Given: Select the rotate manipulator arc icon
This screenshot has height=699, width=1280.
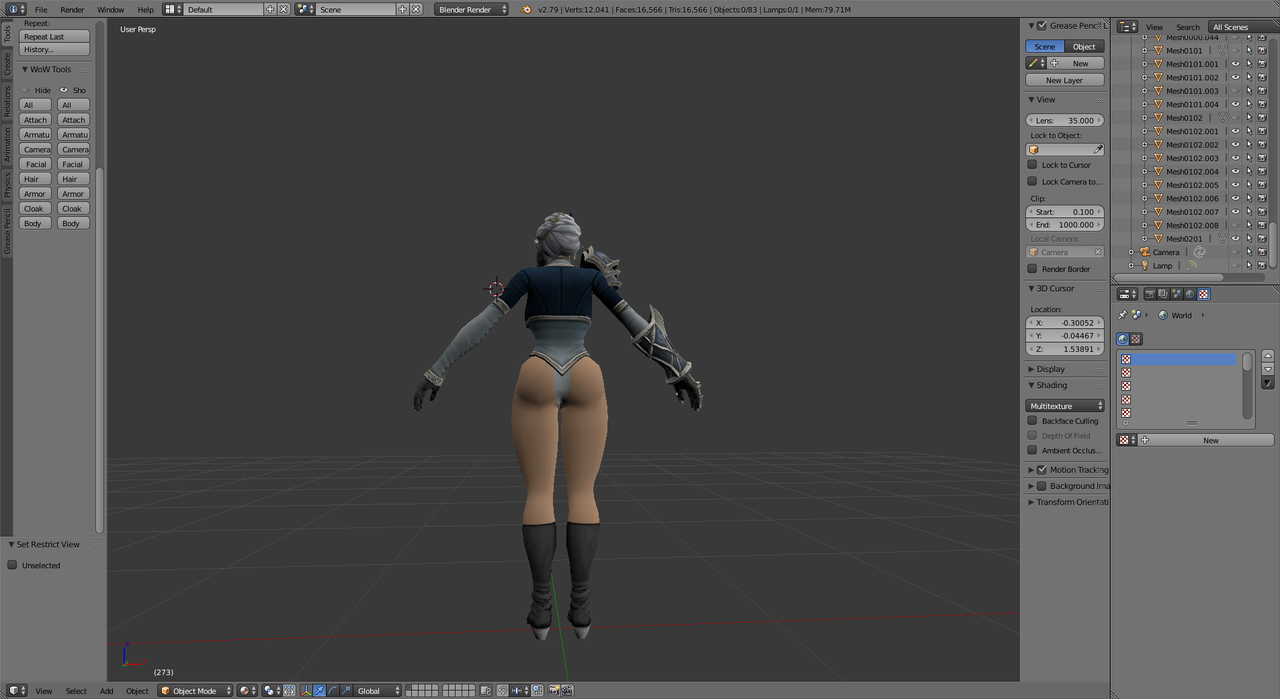Looking at the screenshot, I should tap(332, 691).
